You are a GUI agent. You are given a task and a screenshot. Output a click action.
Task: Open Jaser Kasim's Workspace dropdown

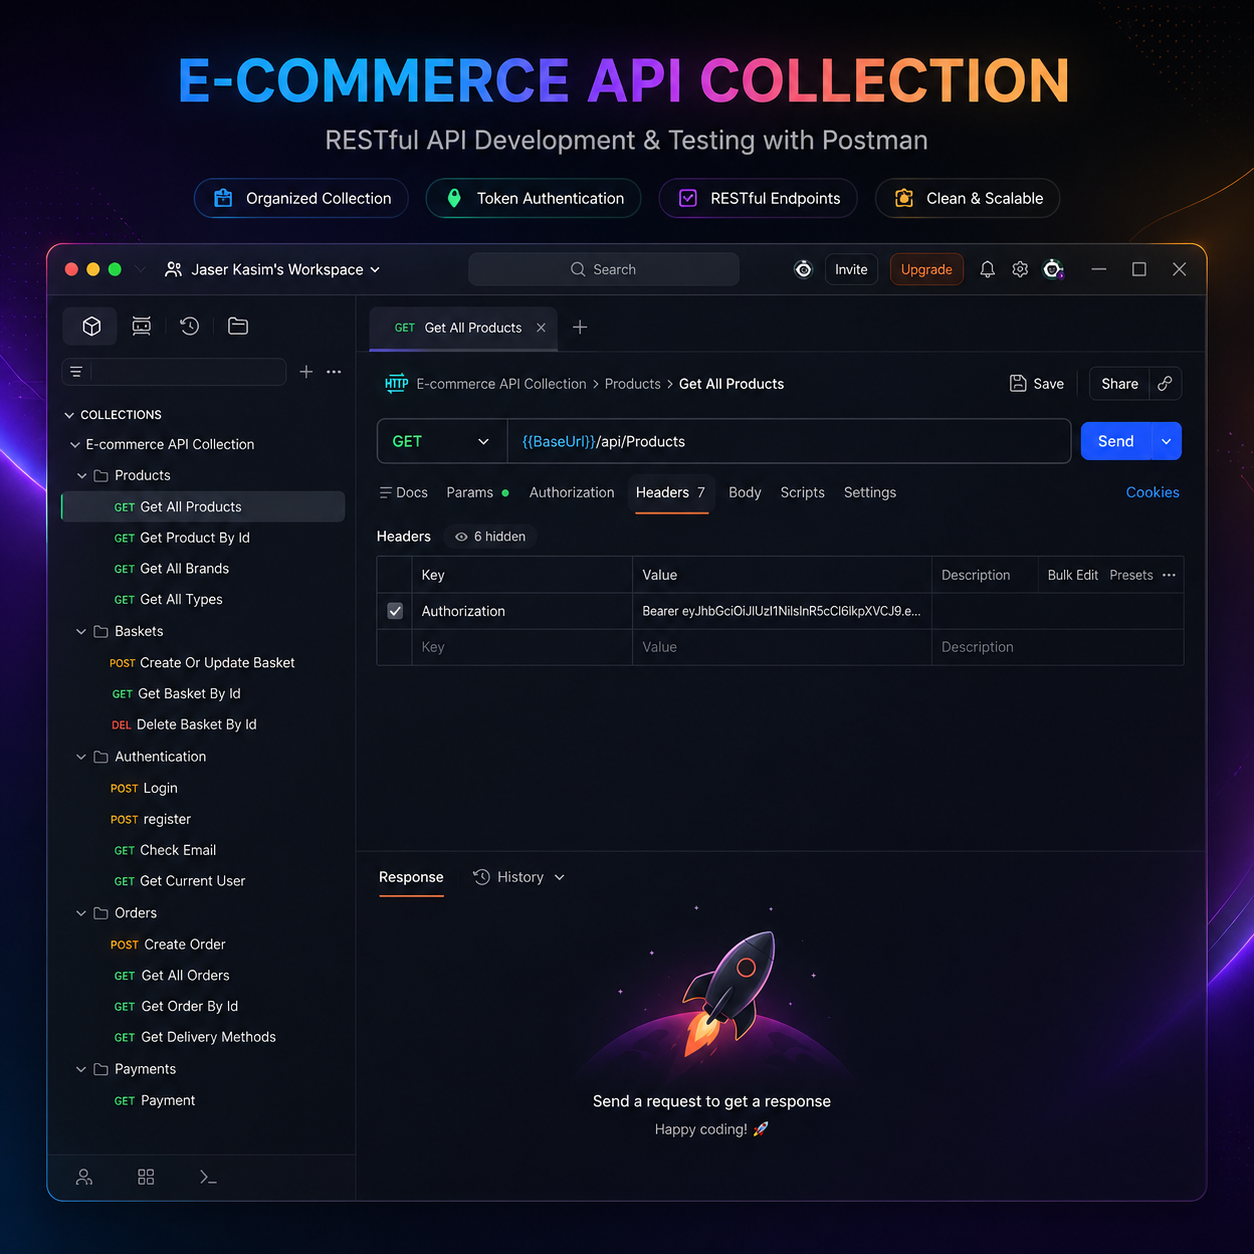[x=272, y=269]
